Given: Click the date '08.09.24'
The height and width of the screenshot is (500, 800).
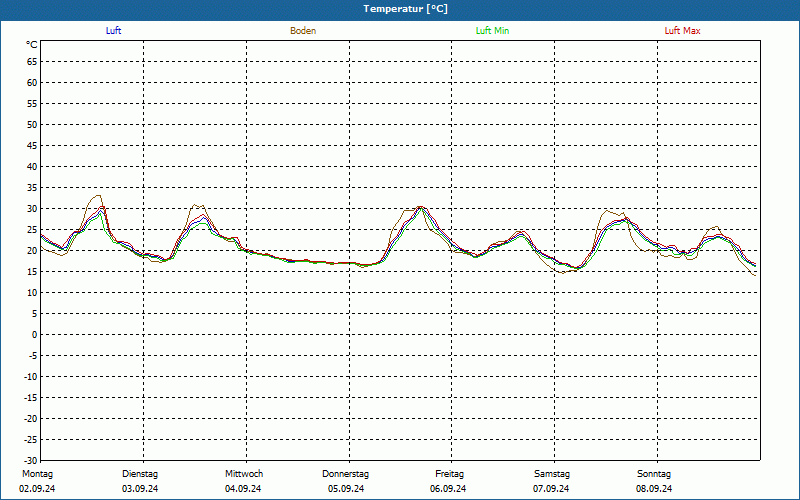Looking at the screenshot, I should pyautogui.click(x=654, y=489).
